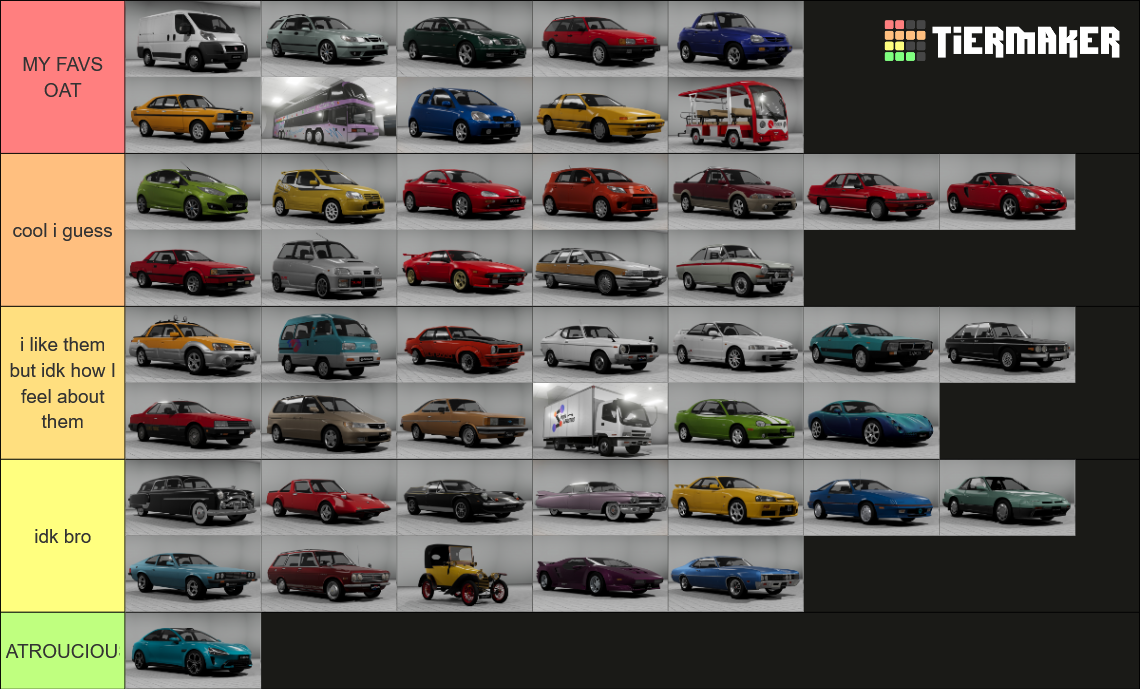Screen dimensions: 1140x689
Task: Select the 'cool i guess' tier label
Action: pos(63,230)
